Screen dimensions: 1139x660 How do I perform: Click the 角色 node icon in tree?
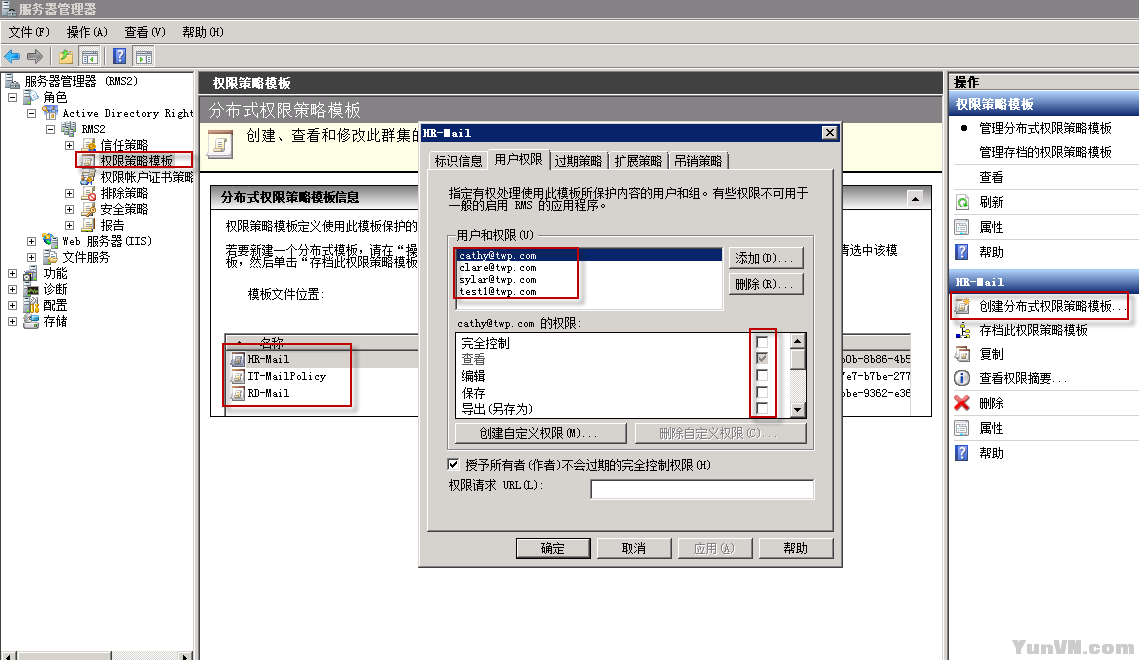tap(31, 97)
